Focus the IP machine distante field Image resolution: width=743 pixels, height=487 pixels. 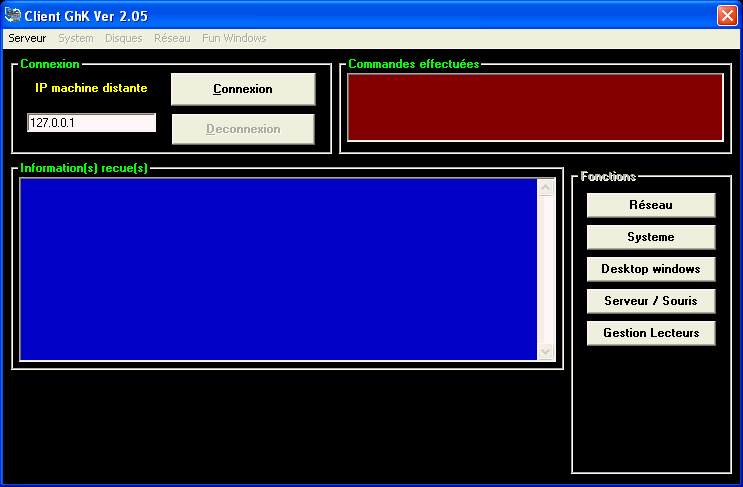[x=91, y=123]
